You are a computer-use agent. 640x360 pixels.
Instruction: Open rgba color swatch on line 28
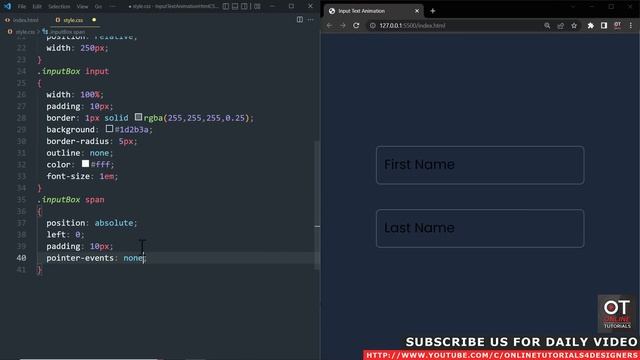138,117
